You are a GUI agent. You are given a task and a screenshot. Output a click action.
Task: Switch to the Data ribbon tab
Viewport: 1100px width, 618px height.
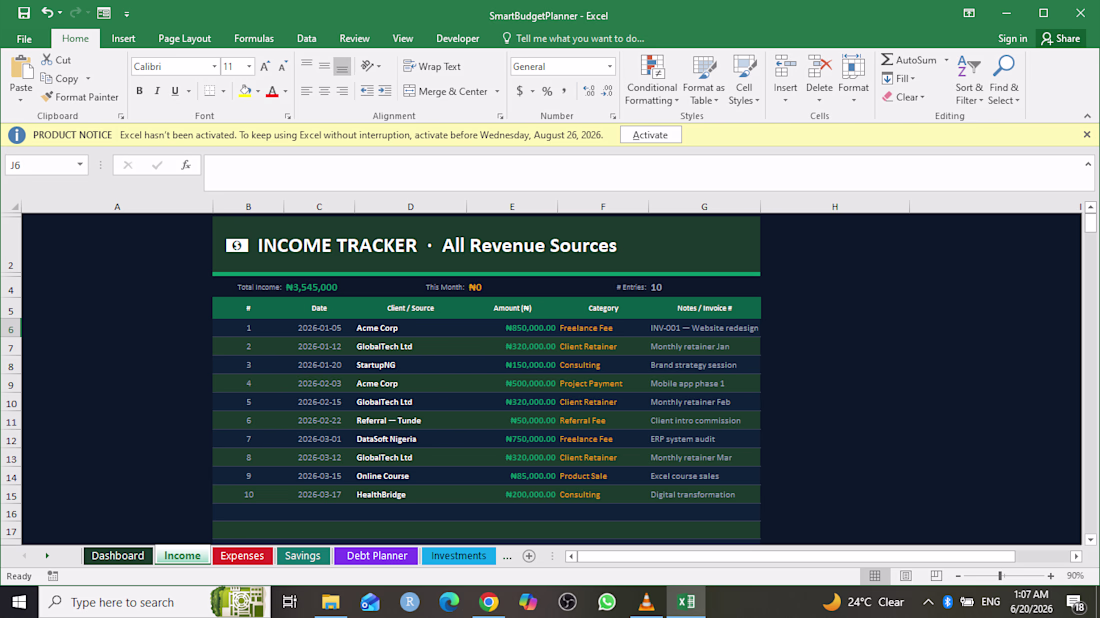click(x=307, y=39)
